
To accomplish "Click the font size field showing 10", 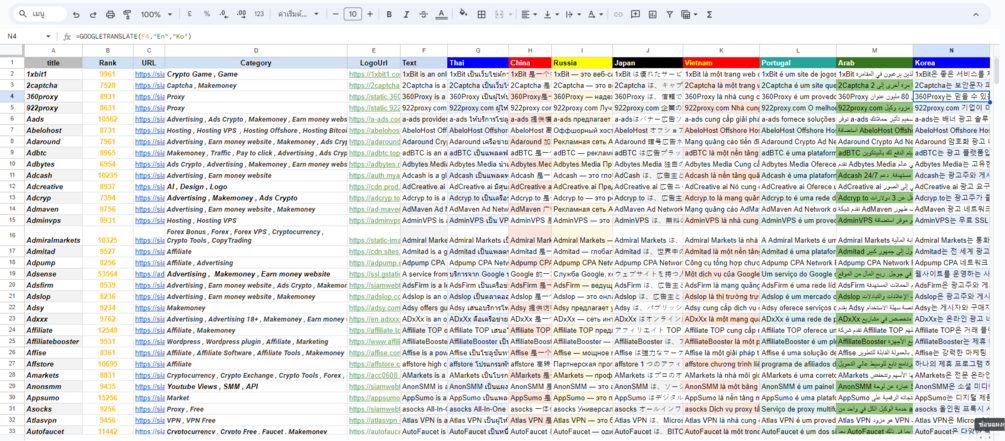I will (x=353, y=14).
